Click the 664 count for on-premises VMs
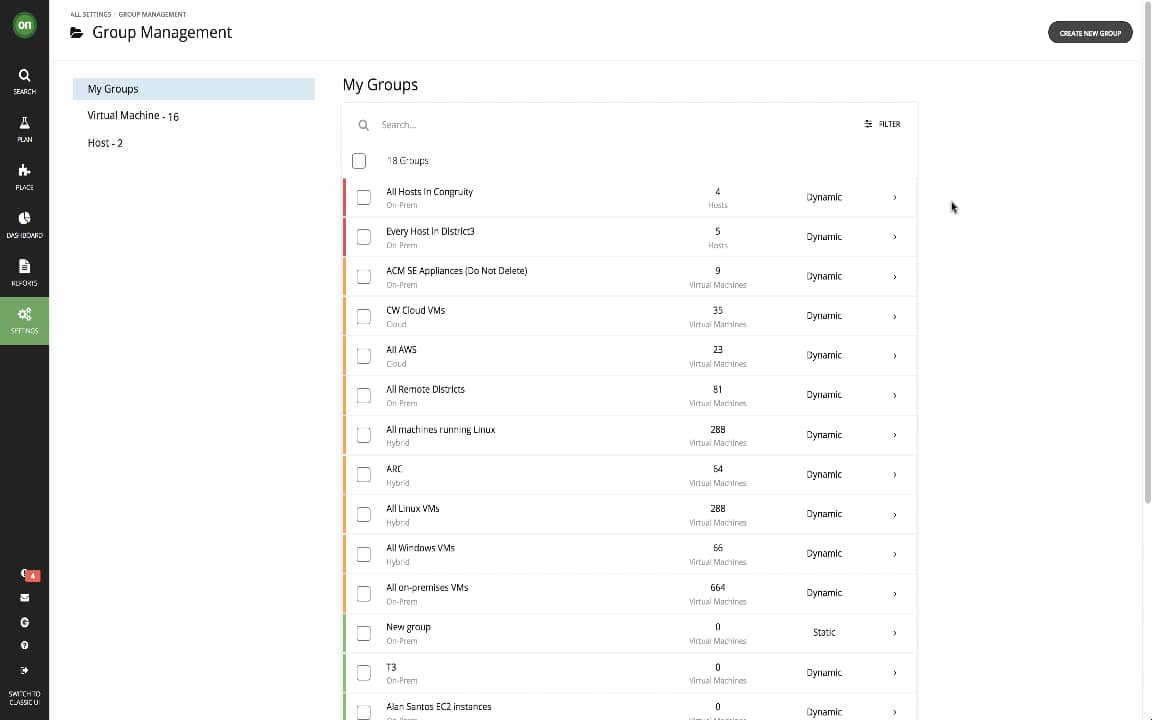The image size is (1152, 720). (717, 588)
